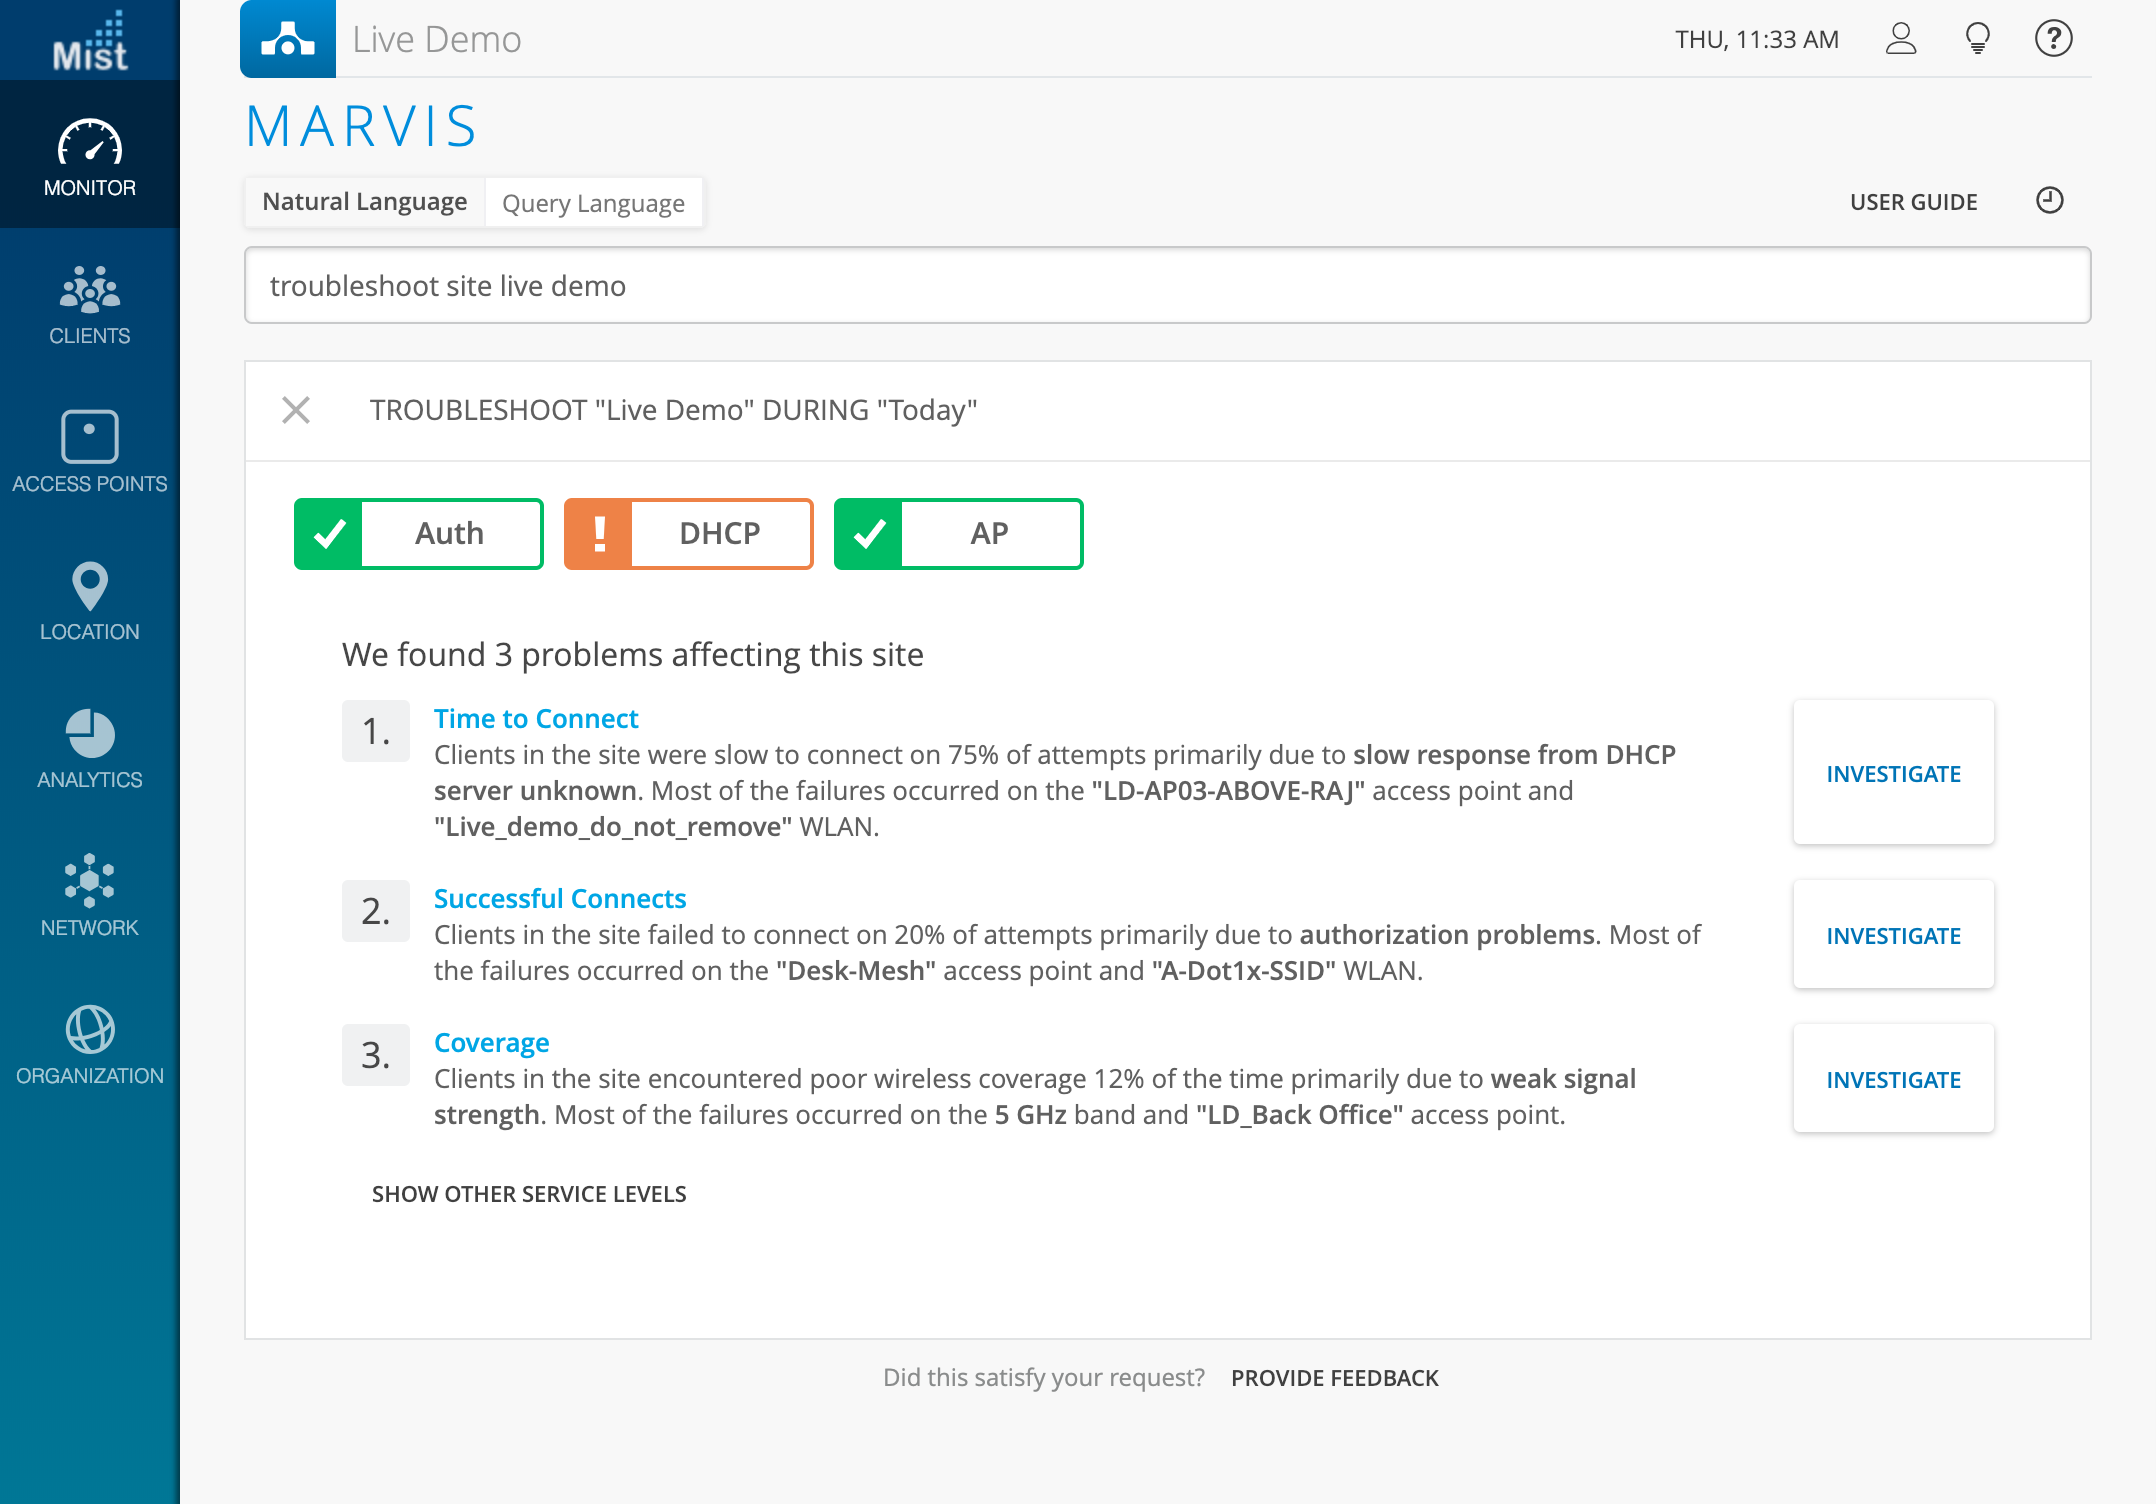Toggle the DHCP warning filter
Viewport: 2156px width, 1504px height.
tap(688, 533)
